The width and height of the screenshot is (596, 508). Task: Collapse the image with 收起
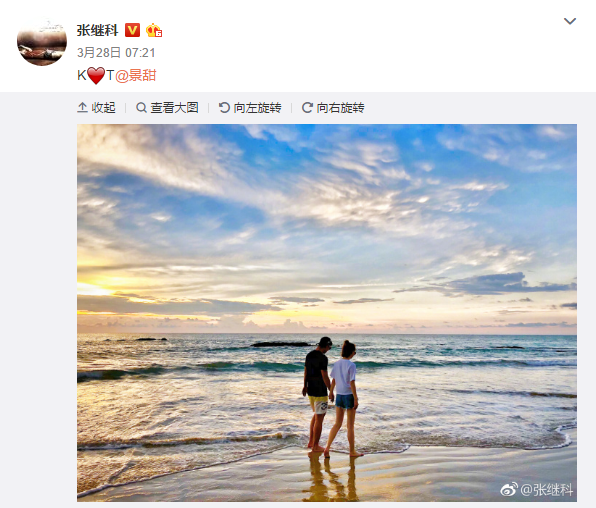point(96,108)
